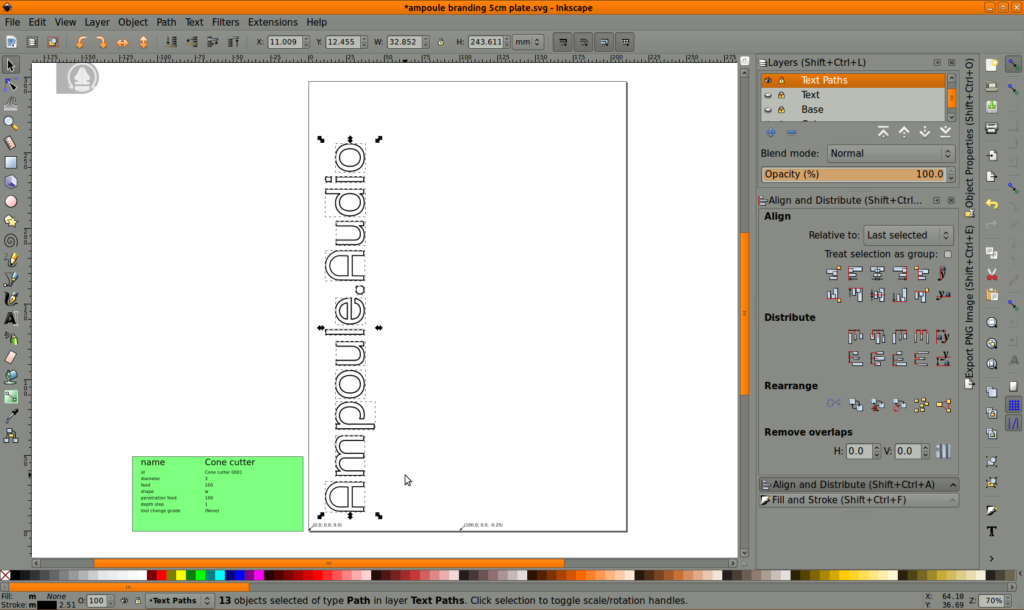Select the Star and polygon tool
This screenshot has height=610, width=1024.
pos(10,221)
